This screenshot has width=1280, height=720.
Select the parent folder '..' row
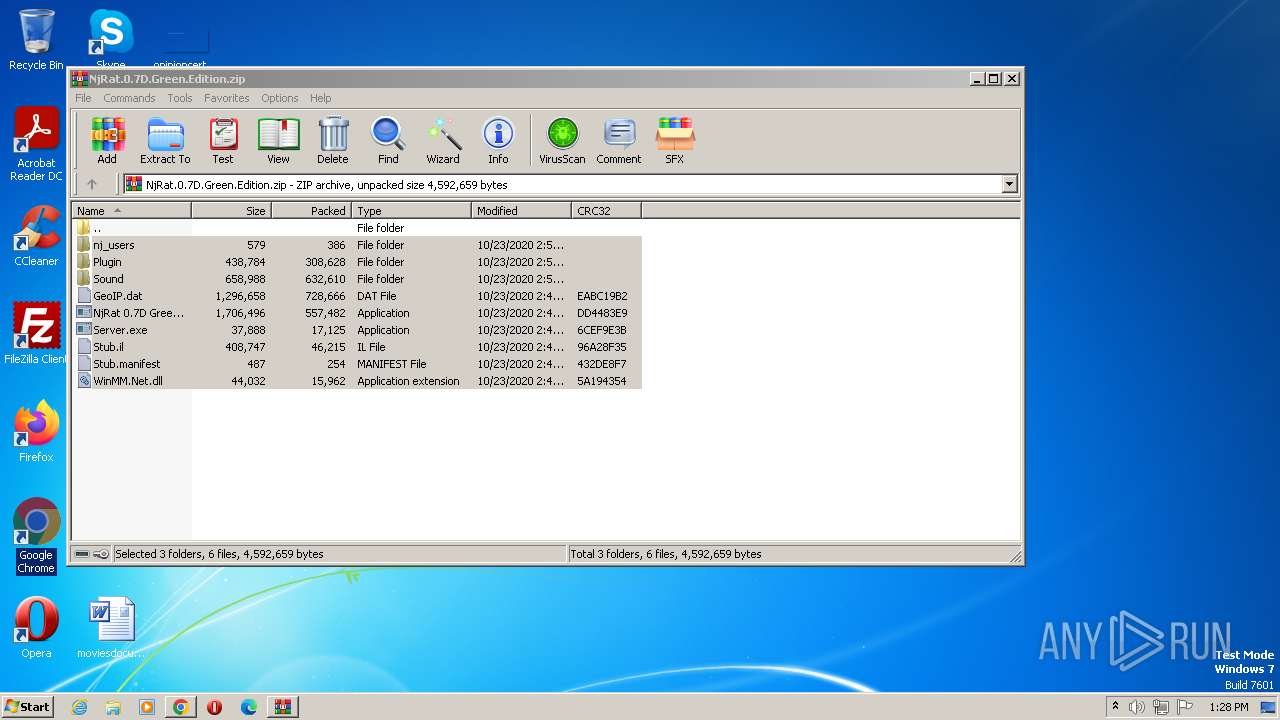[357, 228]
